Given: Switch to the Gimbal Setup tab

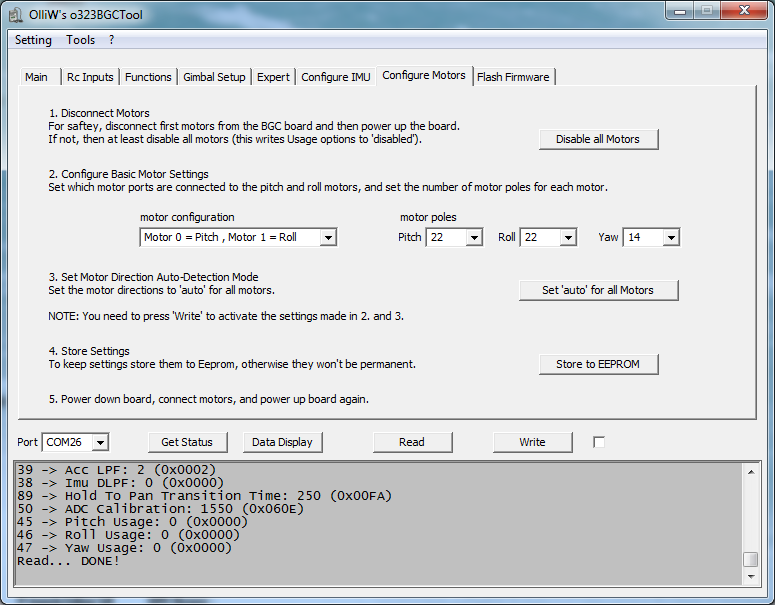Looking at the screenshot, I should pyautogui.click(x=214, y=77).
